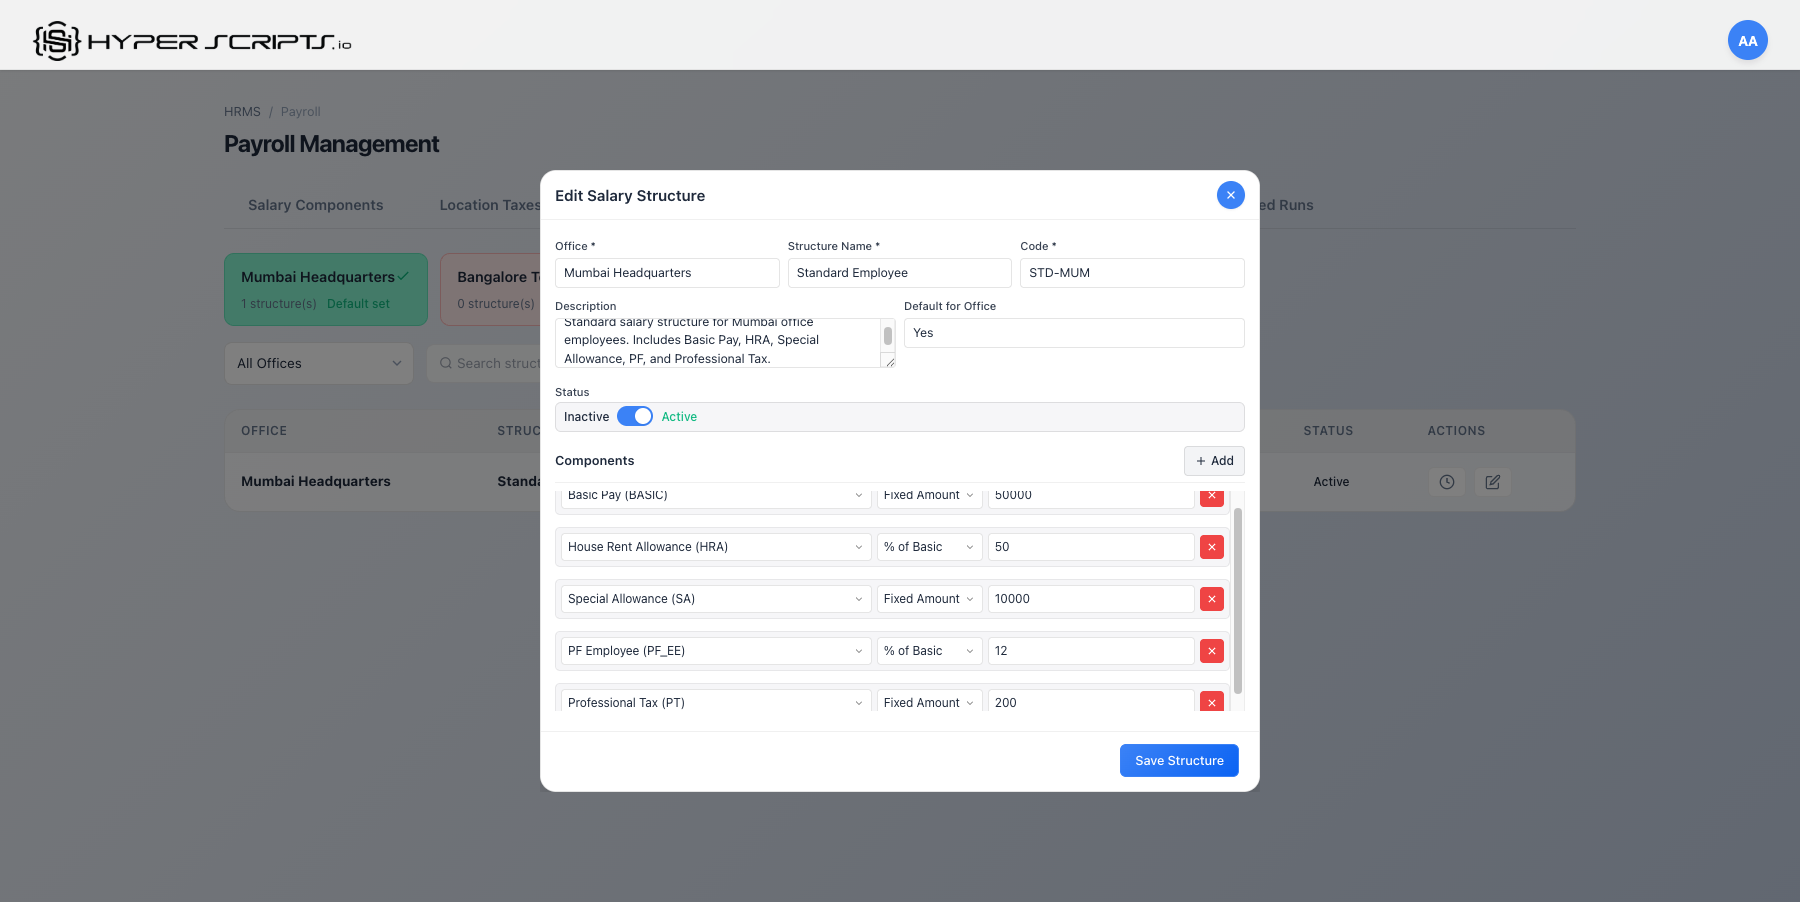Open history for Mumbai Headquarters structure
Screen dimensions: 1800x902
(1446, 482)
